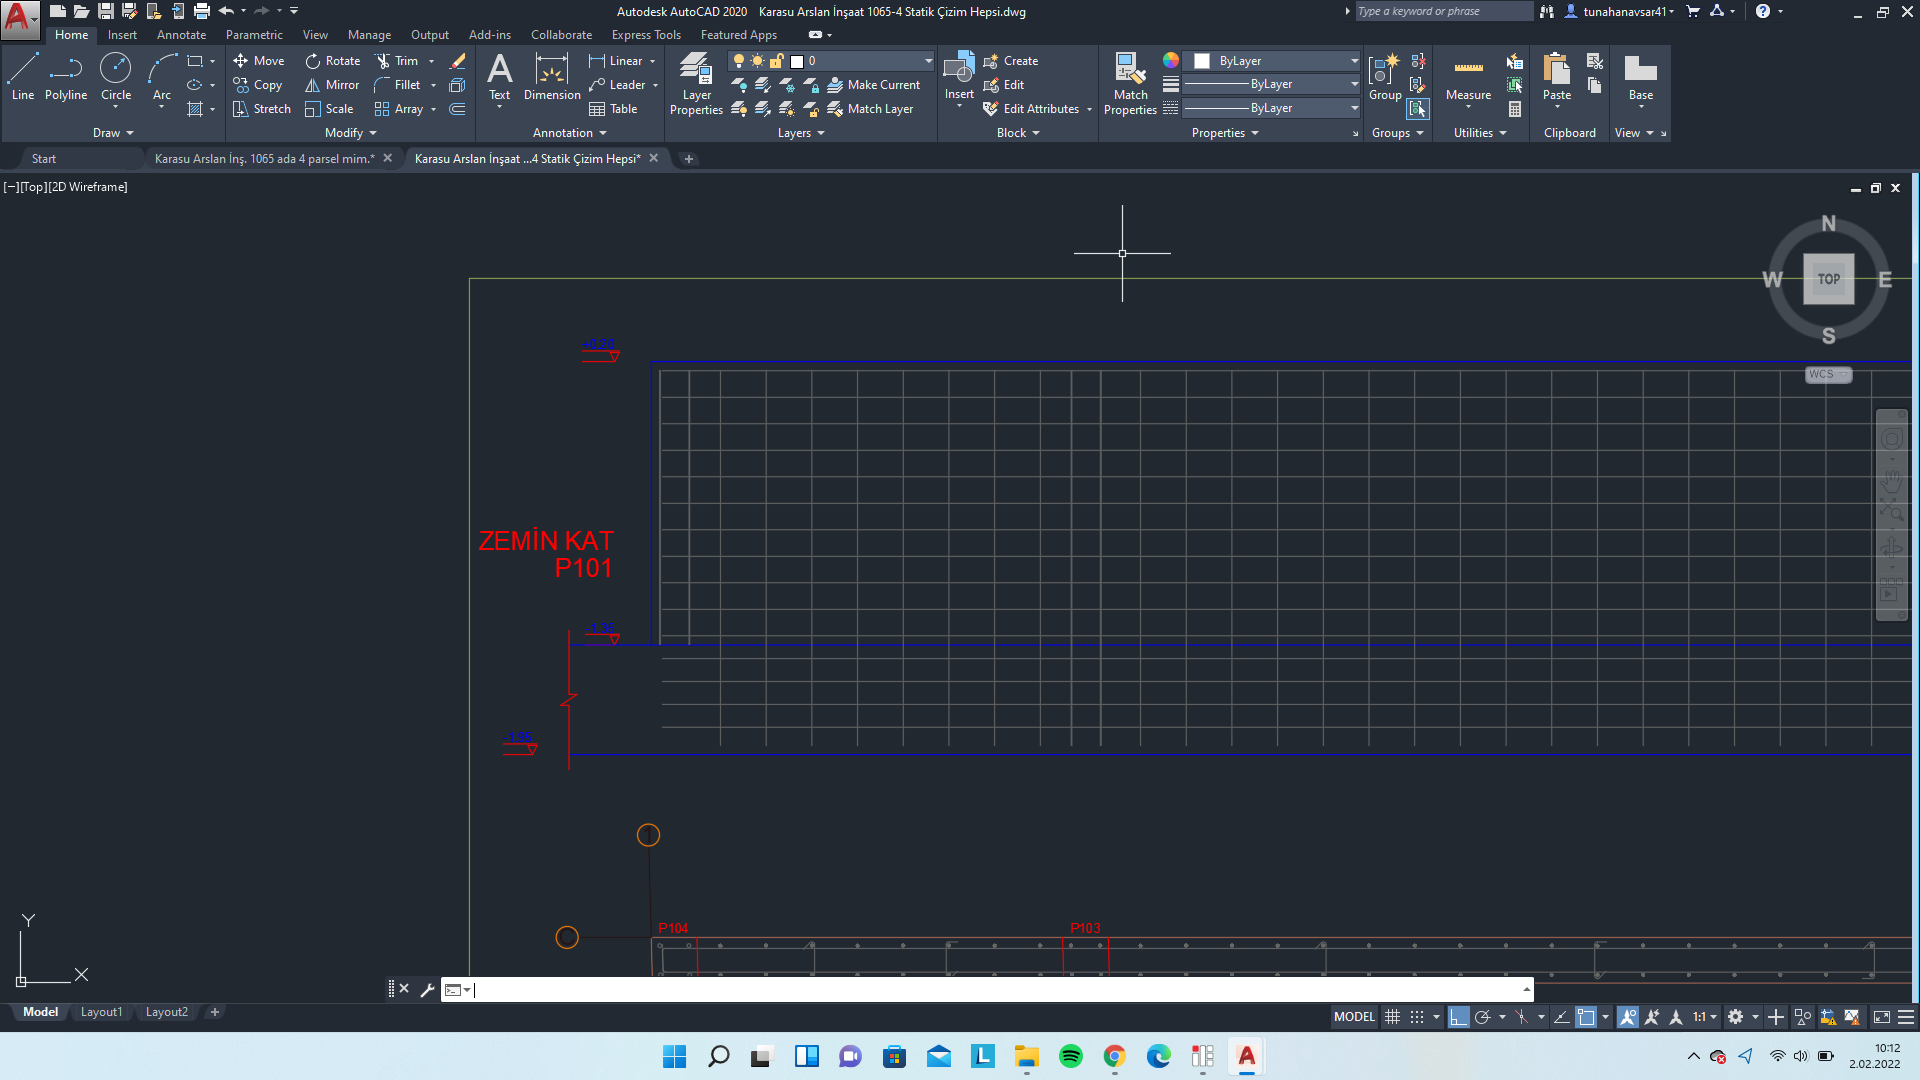Click Match Layer button
The width and height of the screenshot is (1920, 1080).
[x=870, y=109]
